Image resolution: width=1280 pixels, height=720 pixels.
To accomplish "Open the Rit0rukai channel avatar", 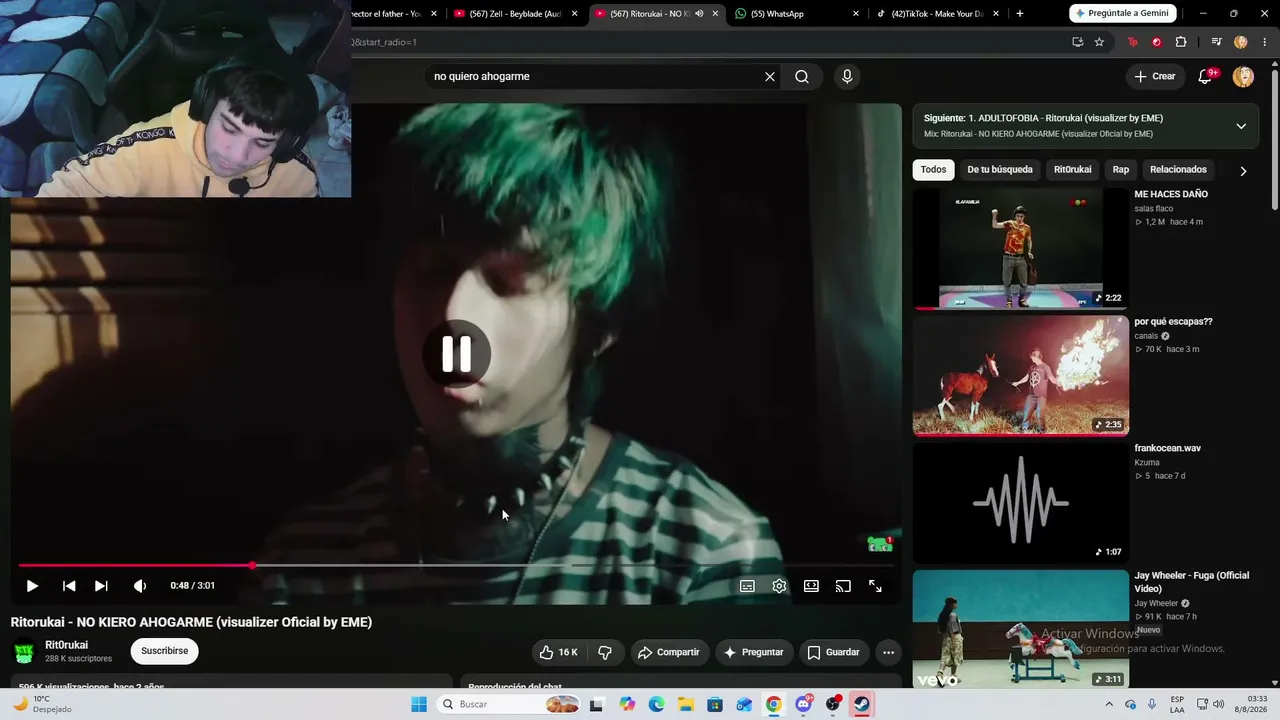I will point(24,652).
